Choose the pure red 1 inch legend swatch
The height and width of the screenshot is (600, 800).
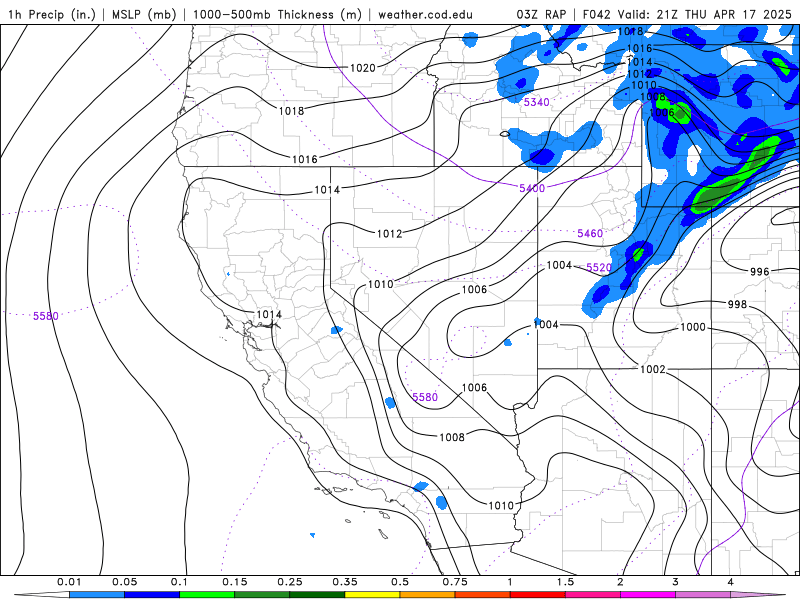(538, 595)
